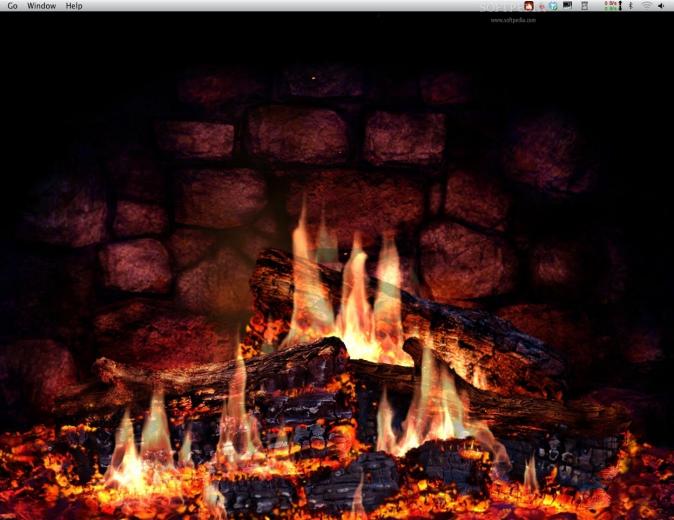Open the Go menu
Image resolution: width=674 pixels, height=520 pixels.
12,6
